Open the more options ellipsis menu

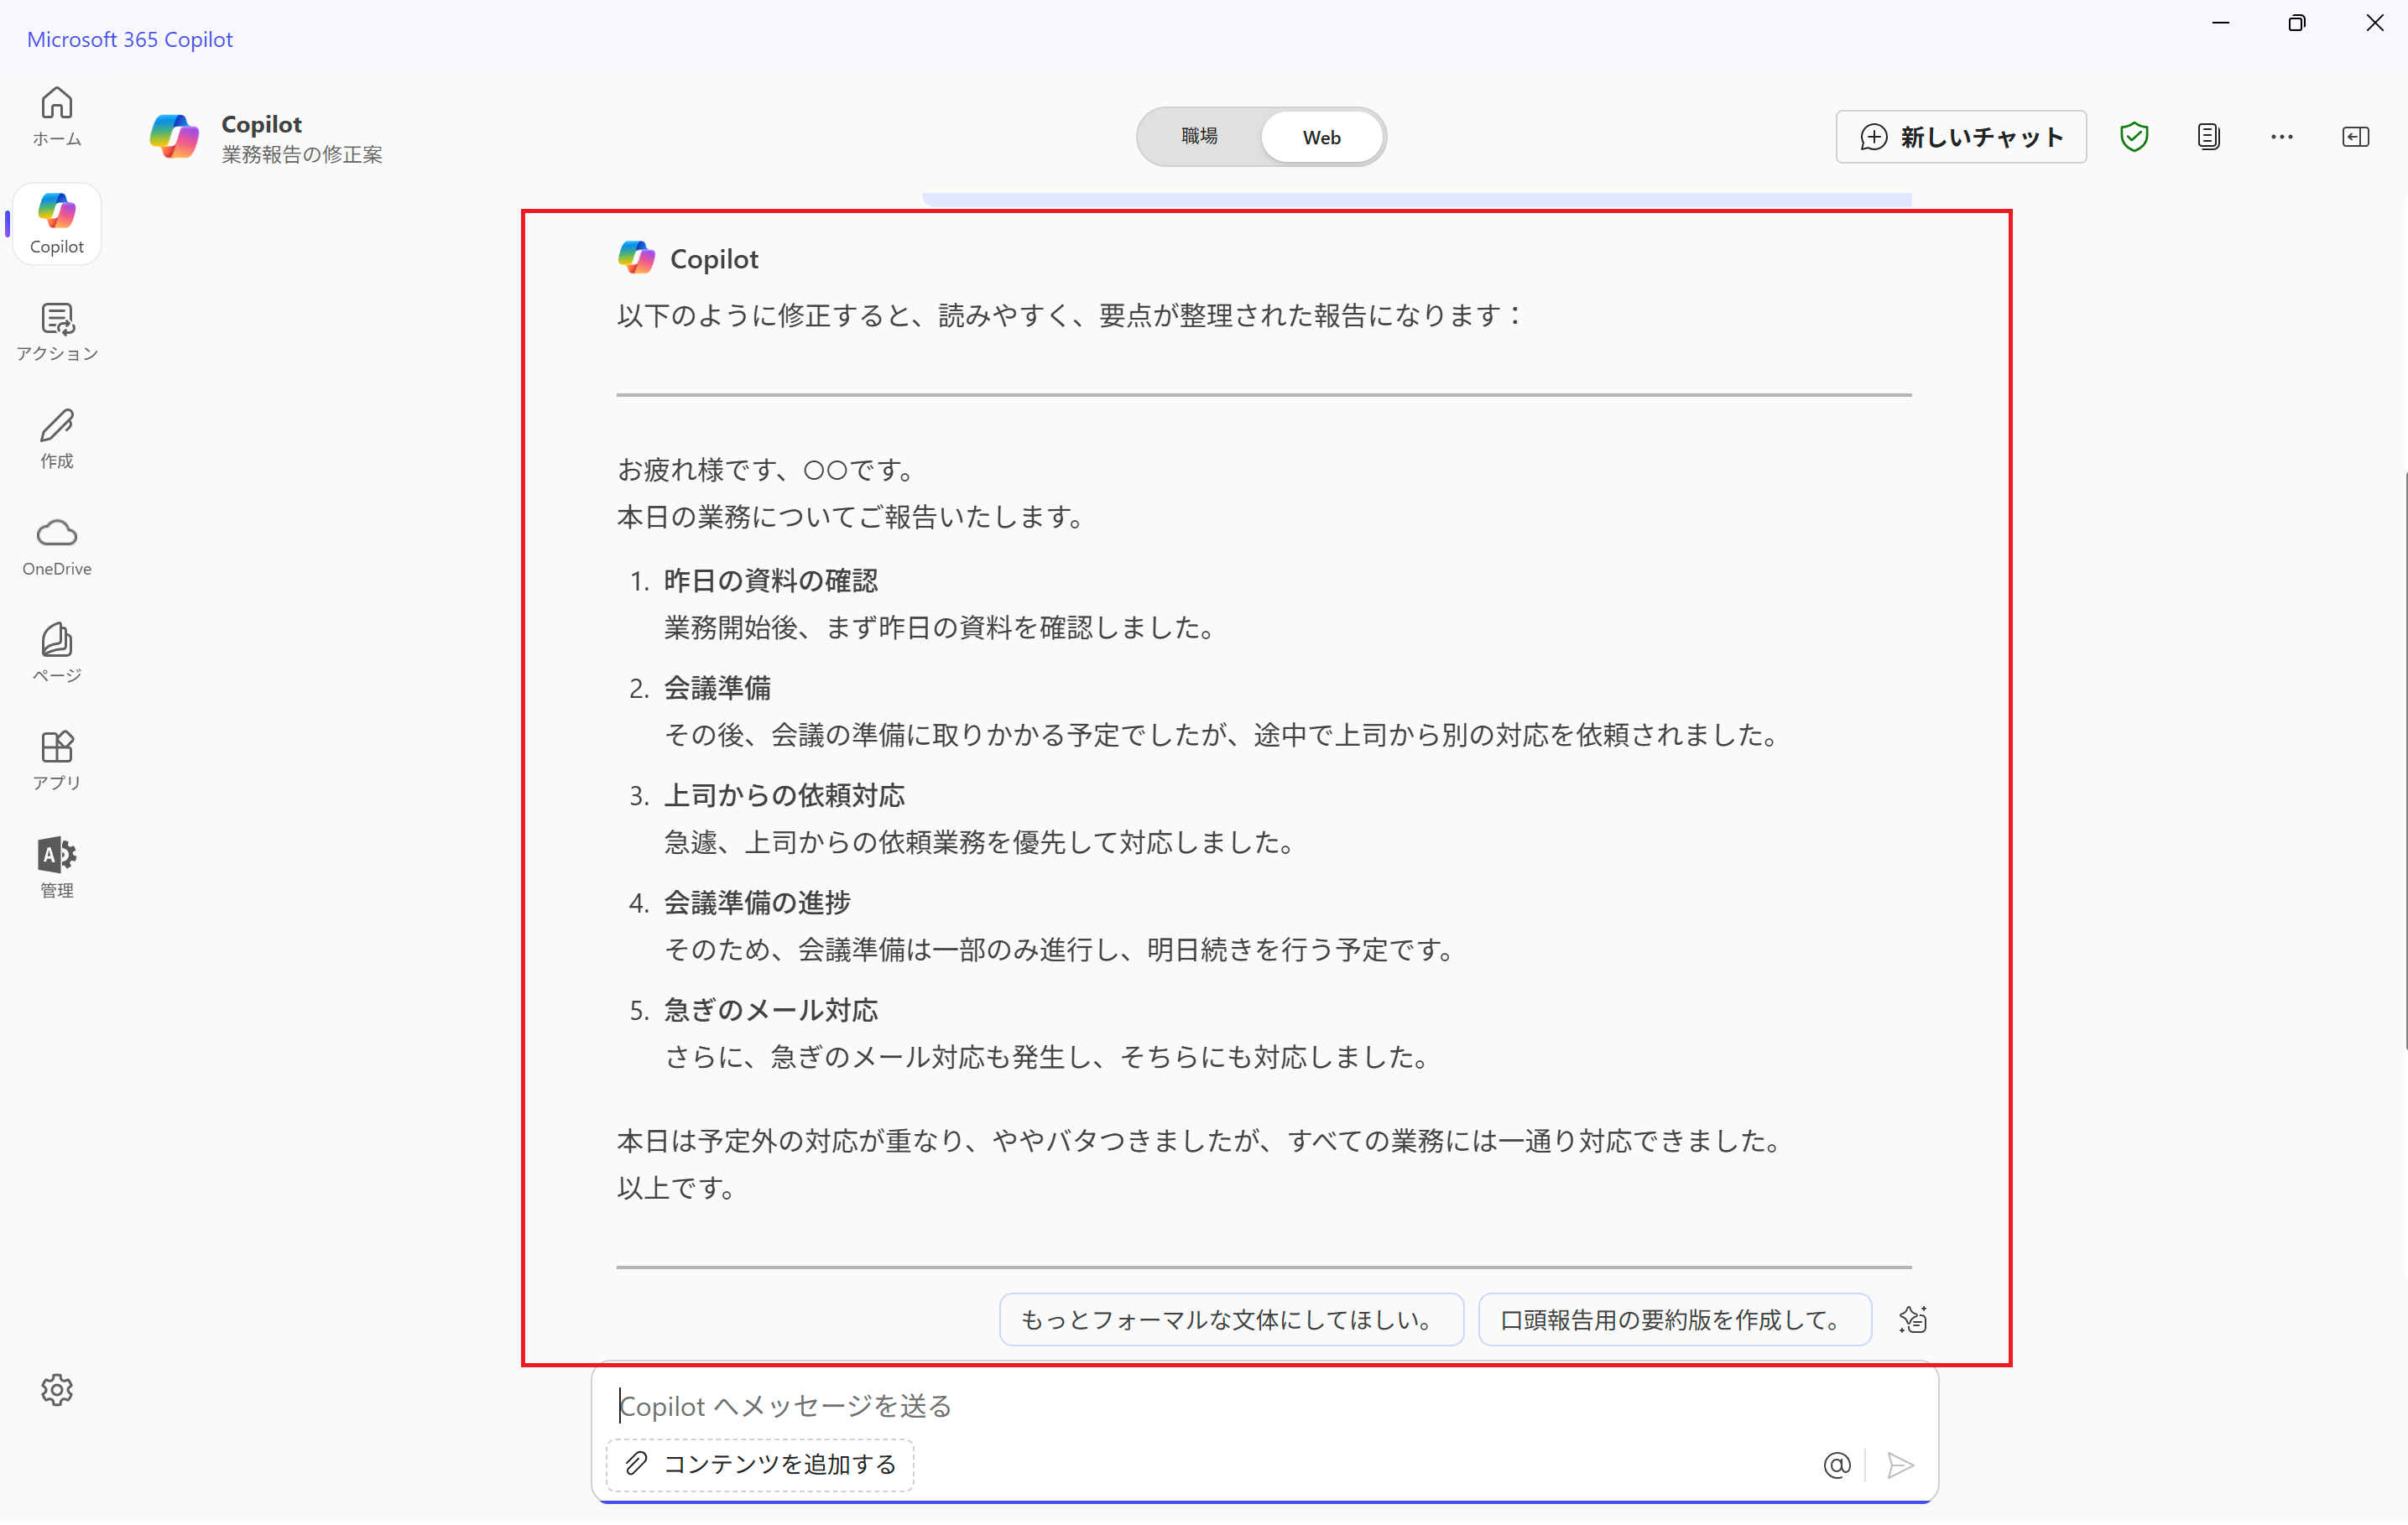click(2282, 137)
